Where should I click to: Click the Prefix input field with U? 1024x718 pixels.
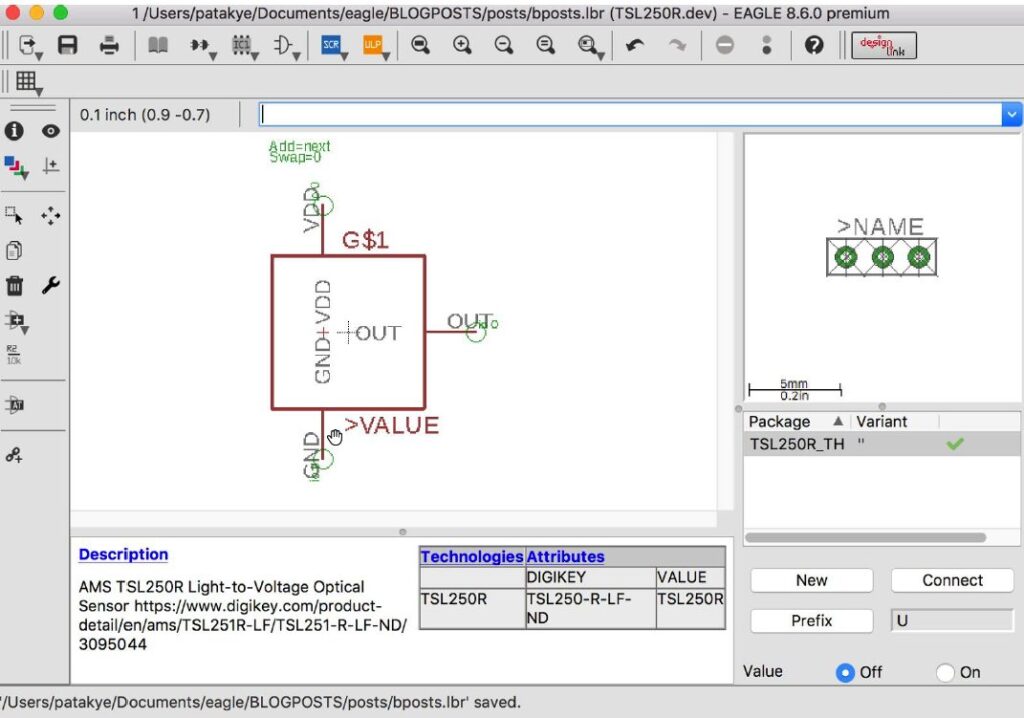(x=952, y=620)
